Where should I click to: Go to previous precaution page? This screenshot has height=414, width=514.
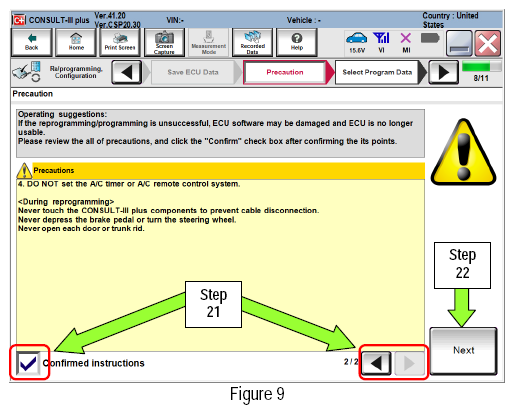(376, 363)
